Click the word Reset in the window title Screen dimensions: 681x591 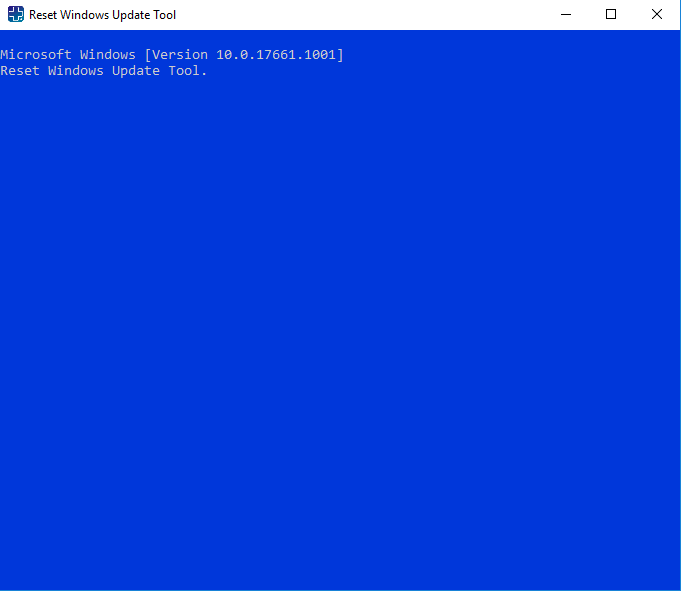click(43, 15)
